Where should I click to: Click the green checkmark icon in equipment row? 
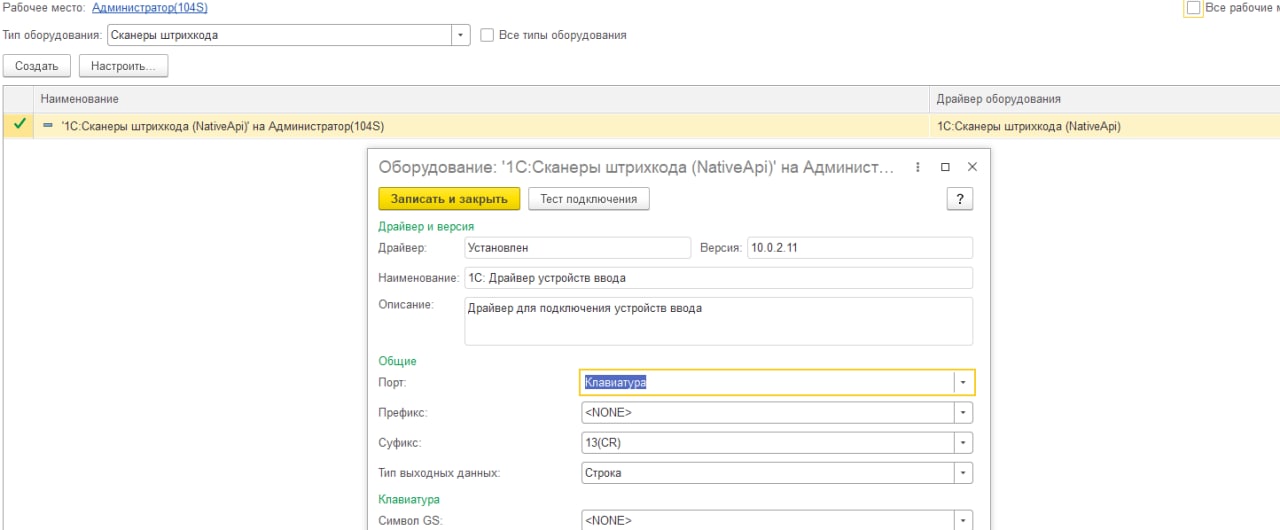(x=19, y=125)
